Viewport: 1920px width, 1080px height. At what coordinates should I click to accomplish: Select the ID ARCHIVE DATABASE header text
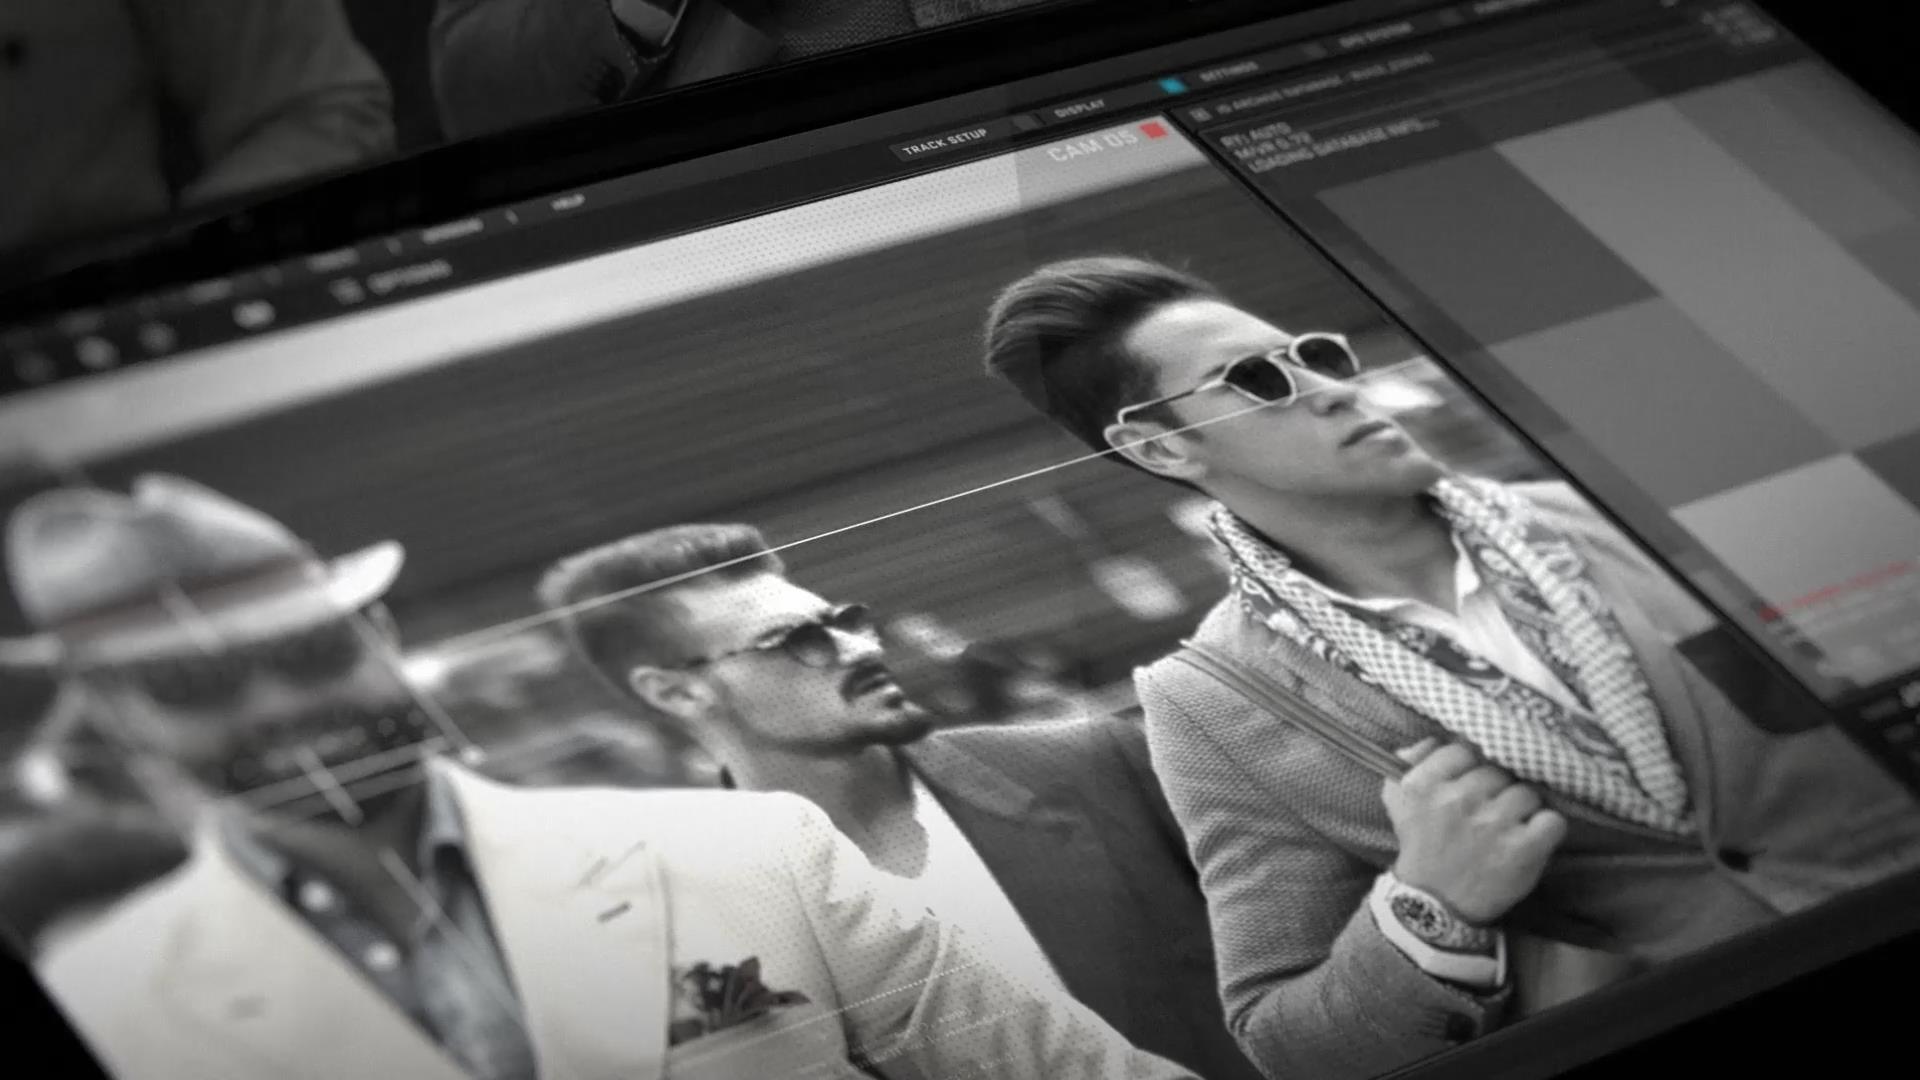click(x=1325, y=83)
